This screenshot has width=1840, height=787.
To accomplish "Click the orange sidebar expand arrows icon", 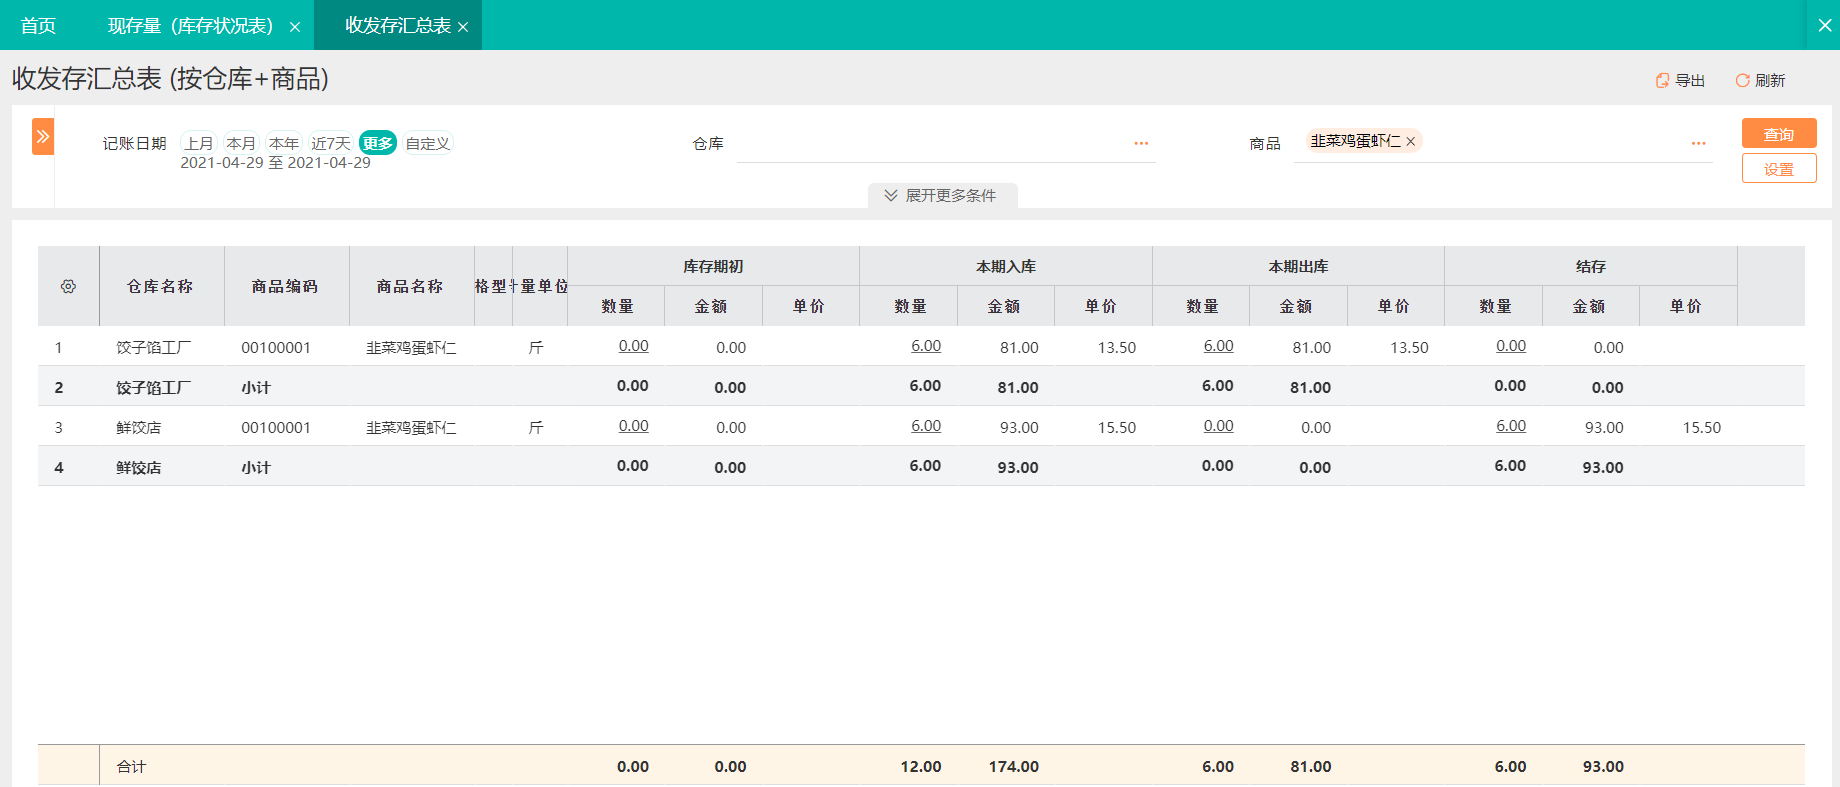I will (43, 136).
